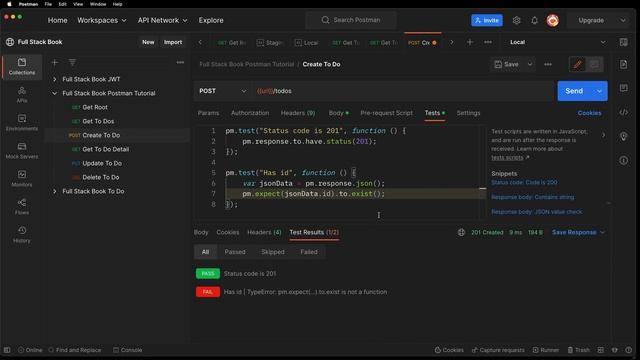
Task: Open the Collections sidebar panel
Action: tap(22, 67)
